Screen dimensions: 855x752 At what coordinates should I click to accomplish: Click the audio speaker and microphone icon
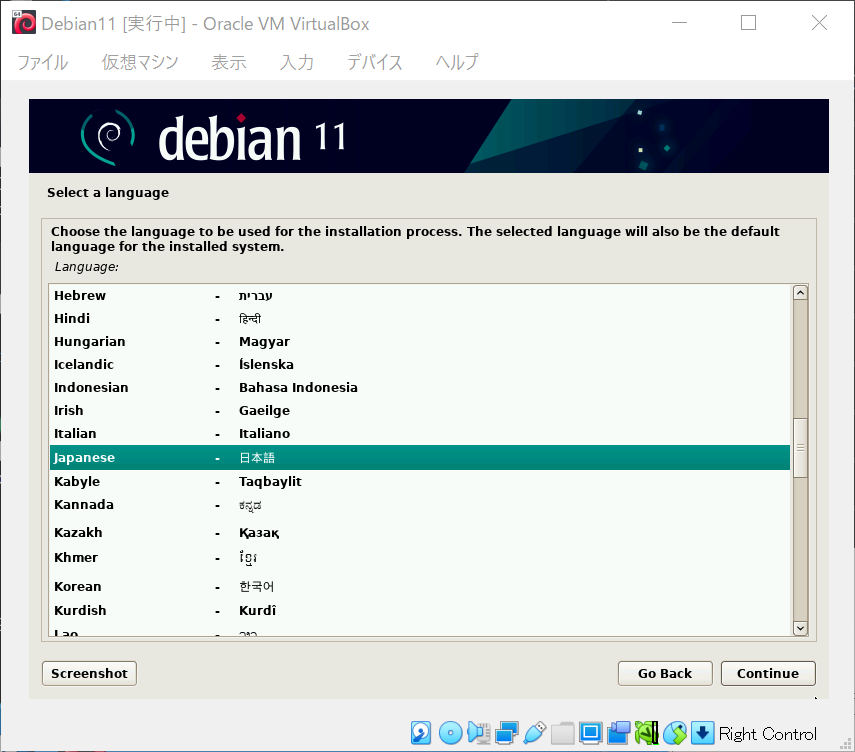click(479, 733)
